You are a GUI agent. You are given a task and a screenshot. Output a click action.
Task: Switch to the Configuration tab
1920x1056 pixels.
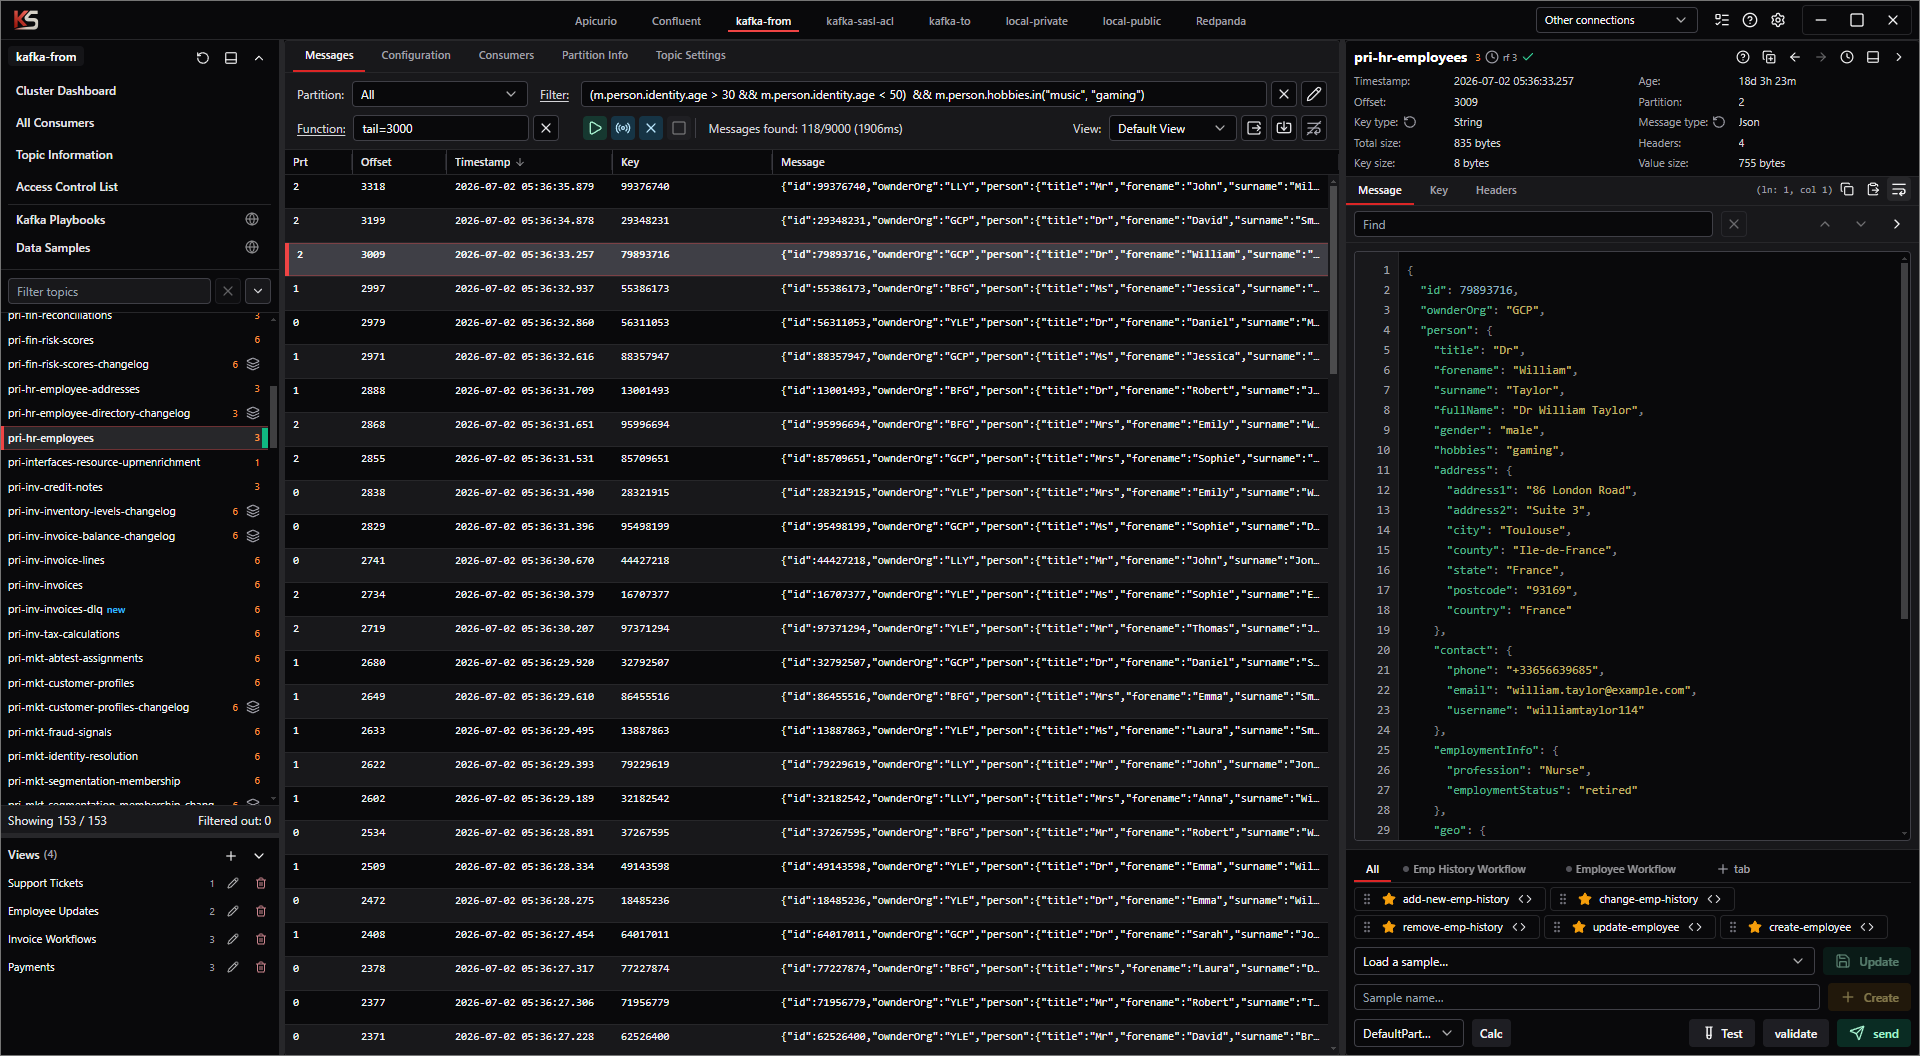[x=416, y=55]
